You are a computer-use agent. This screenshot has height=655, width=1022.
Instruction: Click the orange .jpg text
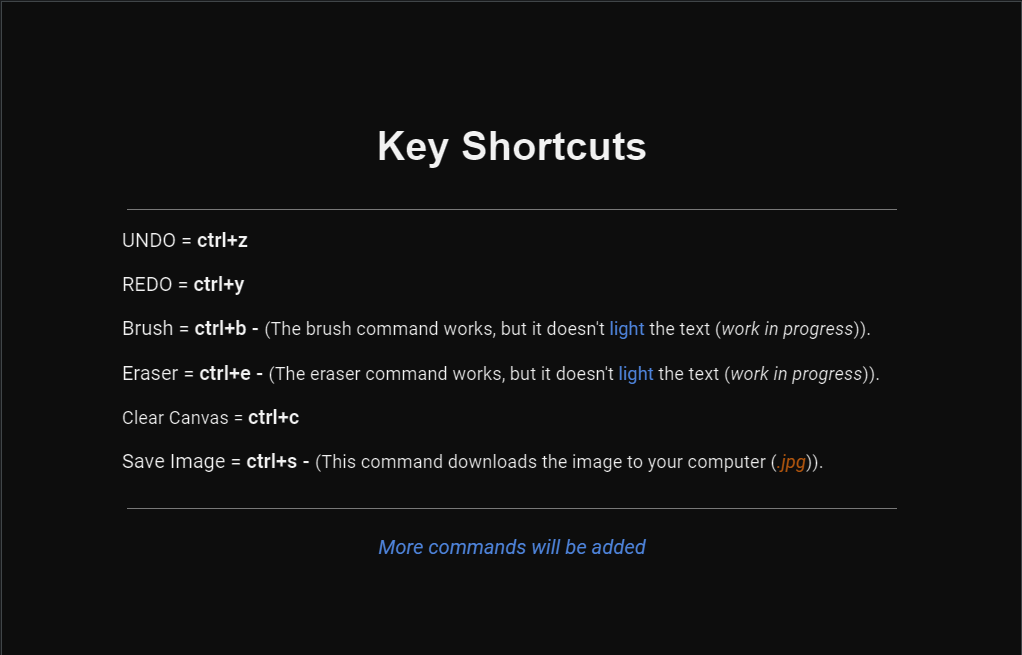791,462
